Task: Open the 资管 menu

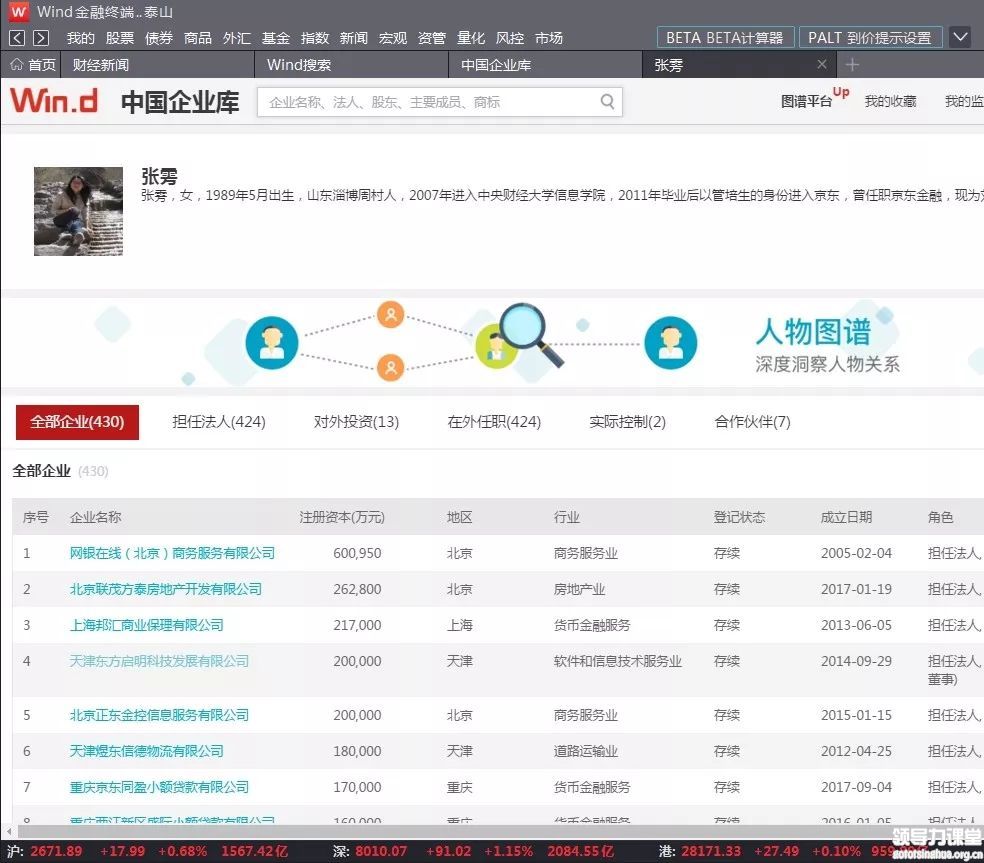Action: pyautogui.click(x=432, y=38)
